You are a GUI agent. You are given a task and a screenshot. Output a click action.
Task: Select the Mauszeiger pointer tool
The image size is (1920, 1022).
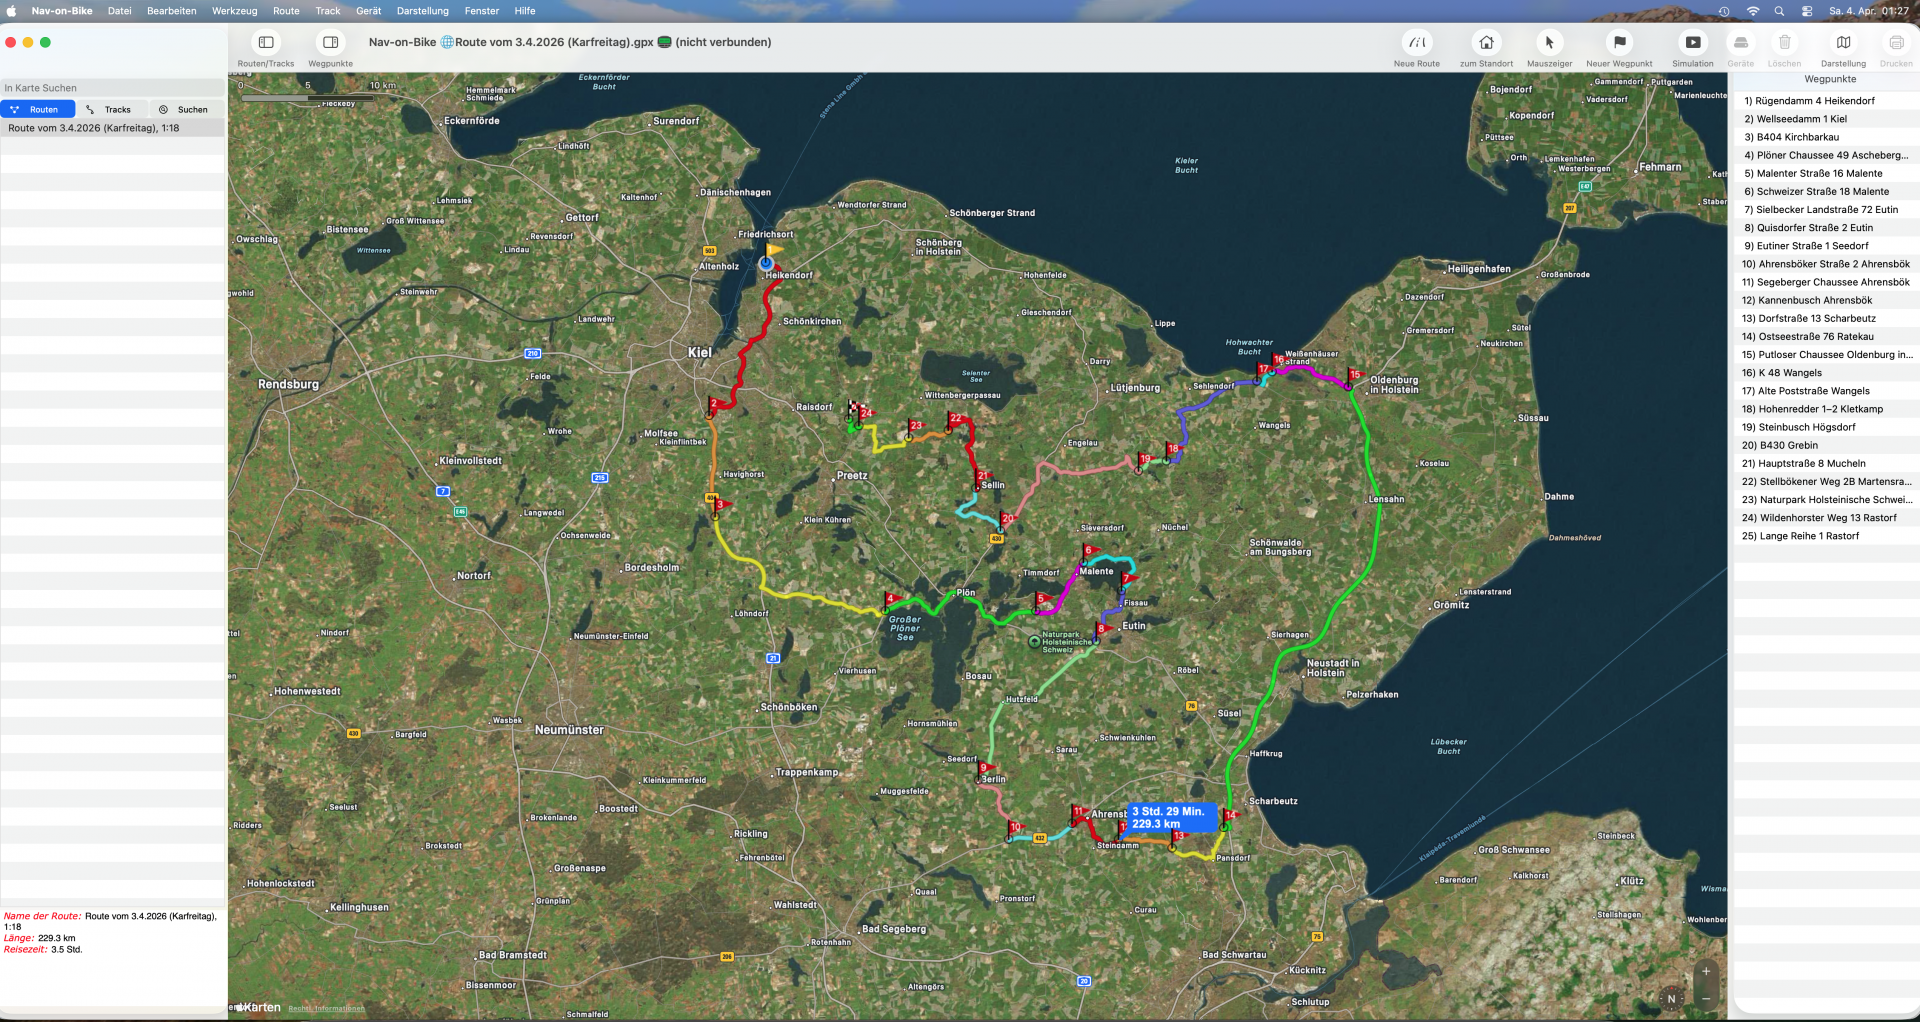coord(1549,43)
